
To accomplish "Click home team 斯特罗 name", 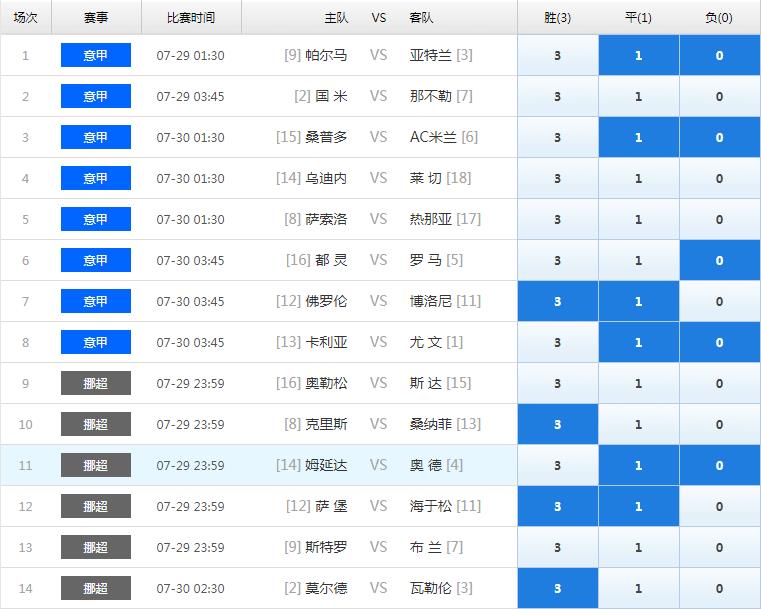I will (x=326, y=547).
